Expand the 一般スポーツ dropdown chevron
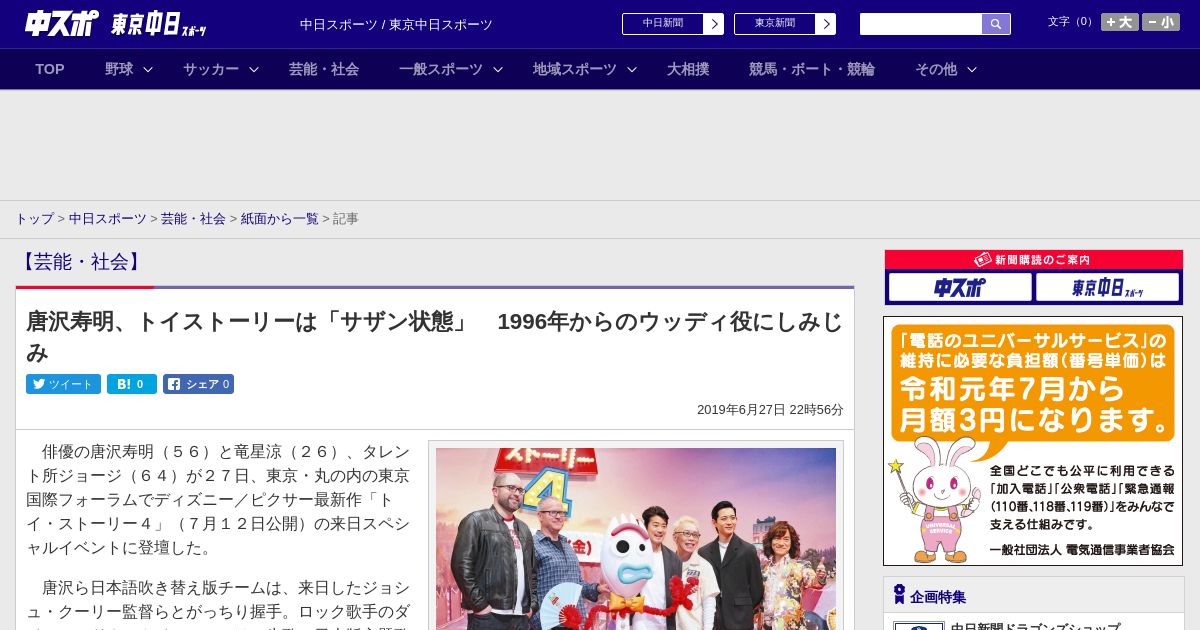This screenshot has height=630, width=1200. [x=498, y=70]
